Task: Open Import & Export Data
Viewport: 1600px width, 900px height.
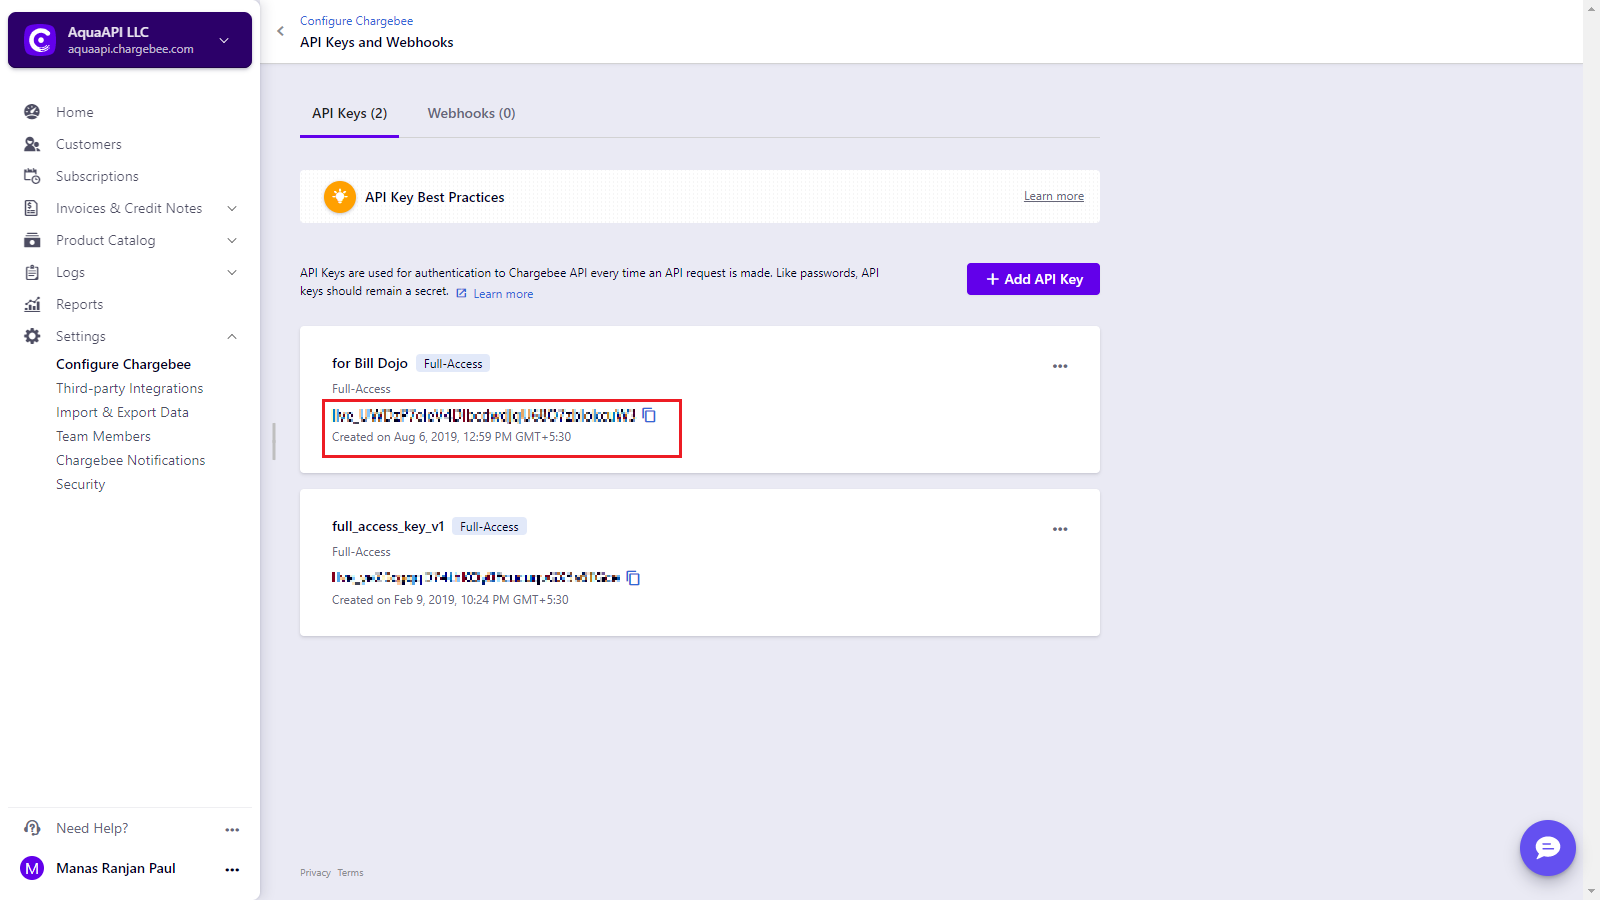Action: pyautogui.click(x=122, y=412)
